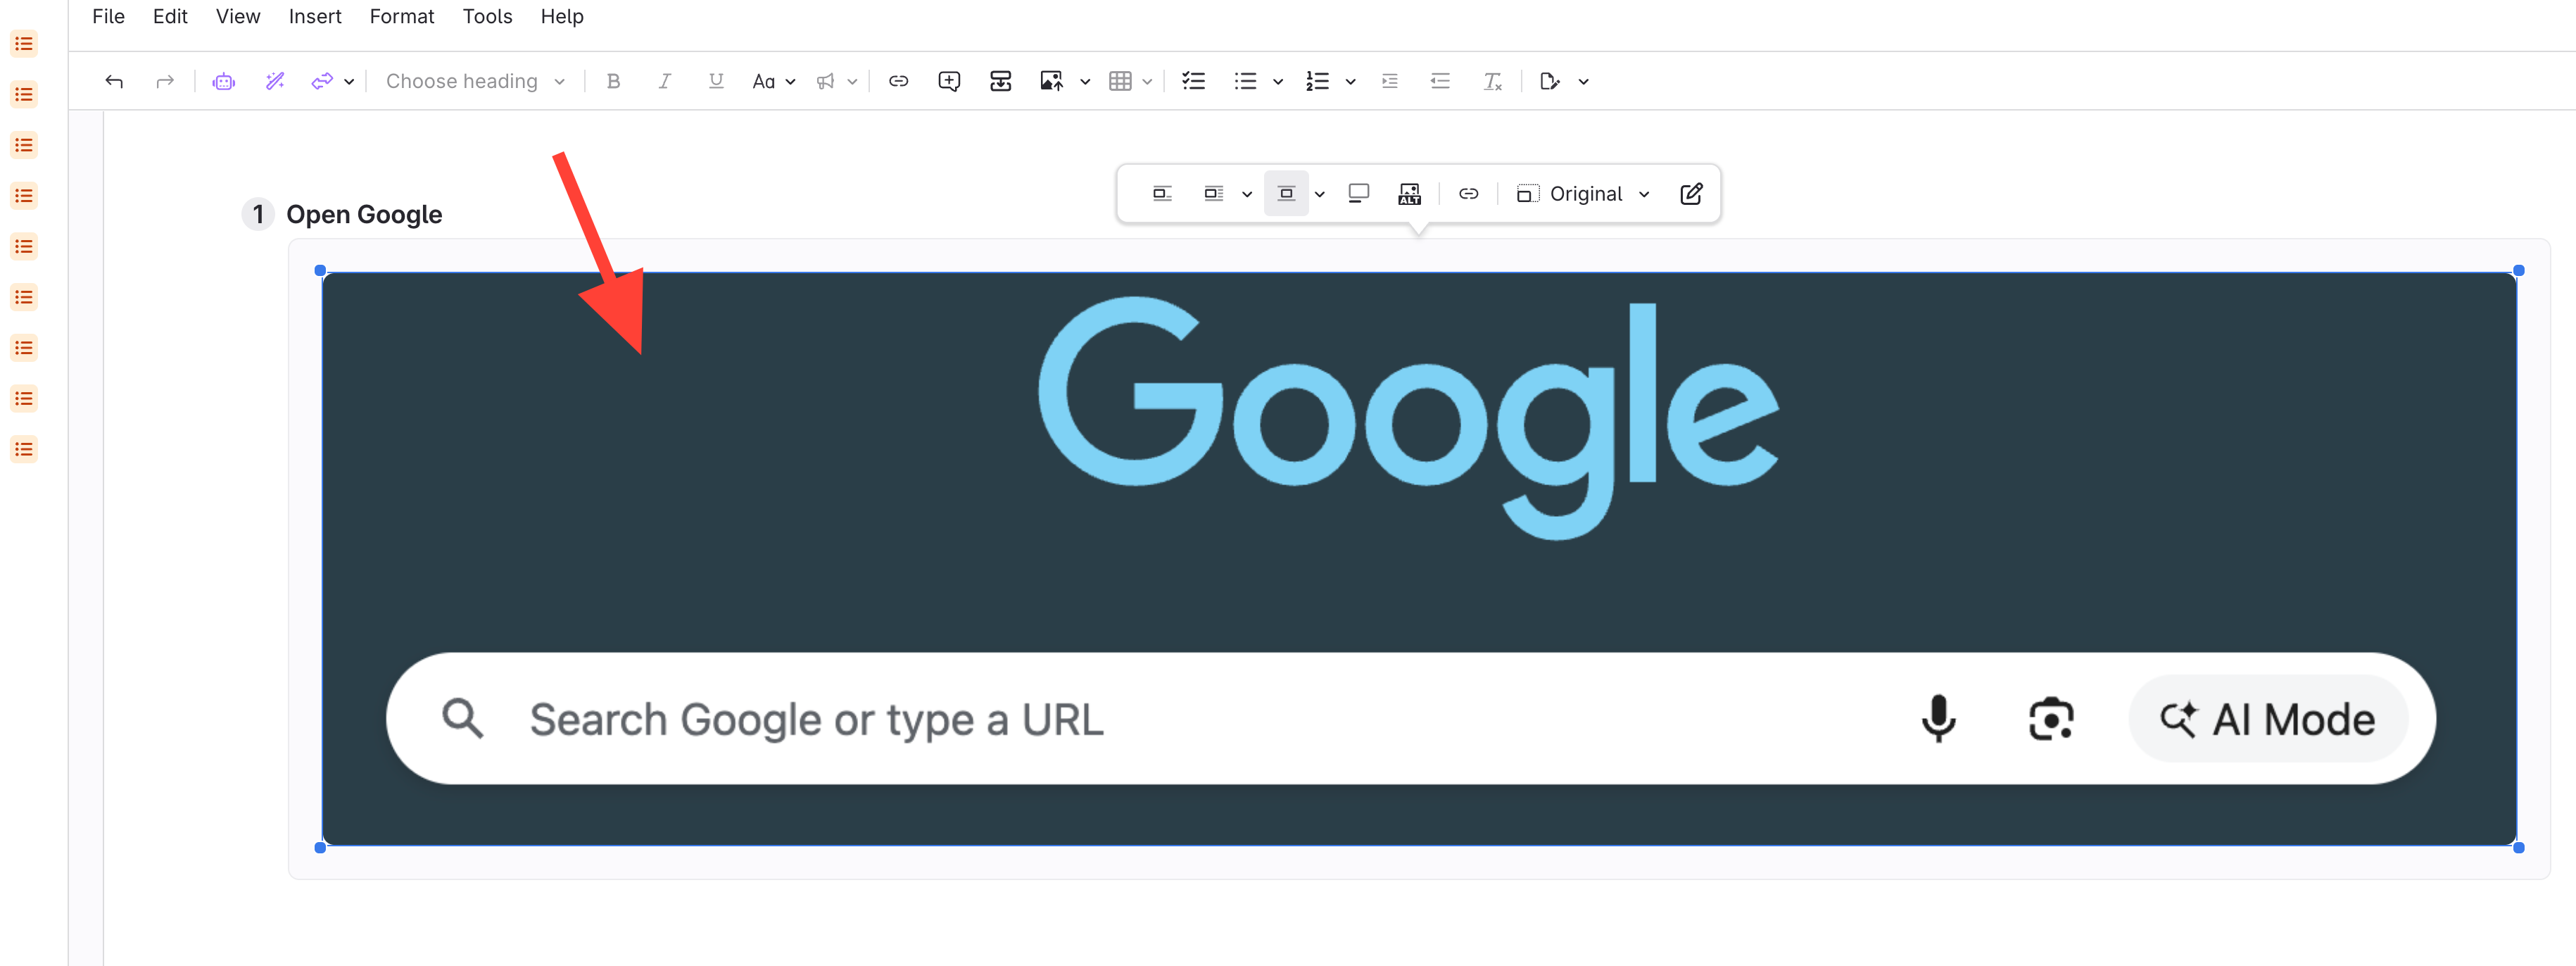The width and height of the screenshot is (2576, 966).
Task: Toggle underline formatting
Action: point(716,82)
